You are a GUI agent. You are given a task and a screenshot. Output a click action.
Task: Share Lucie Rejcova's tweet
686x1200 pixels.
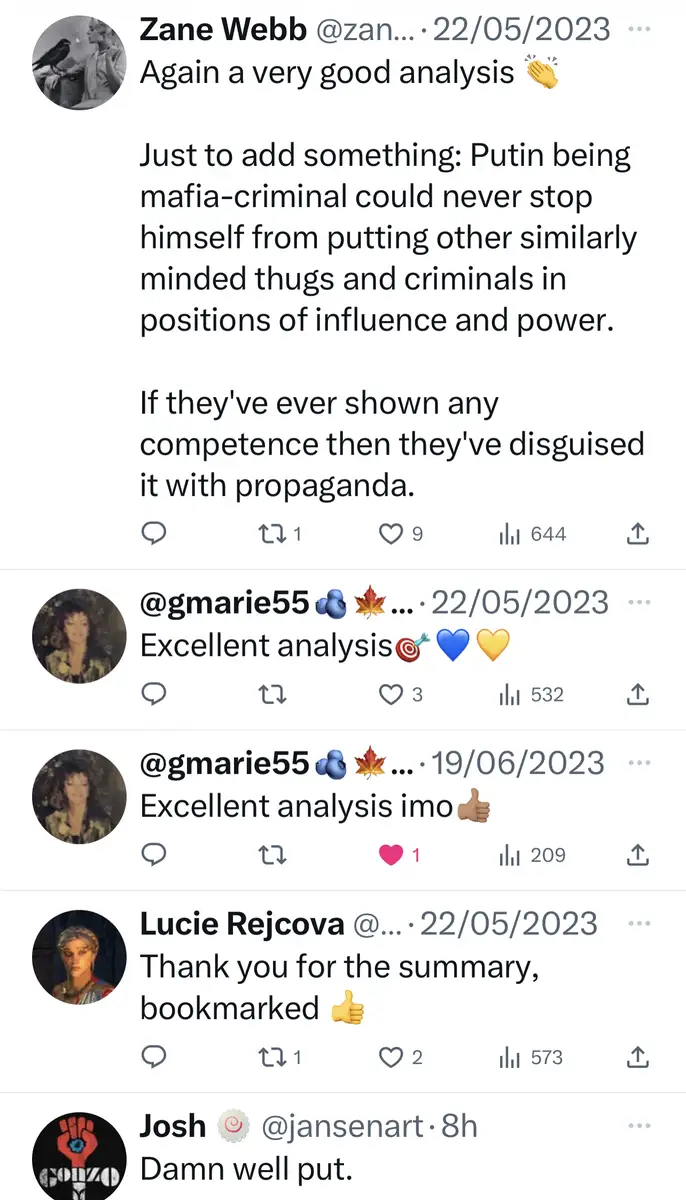click(637, 1057)
